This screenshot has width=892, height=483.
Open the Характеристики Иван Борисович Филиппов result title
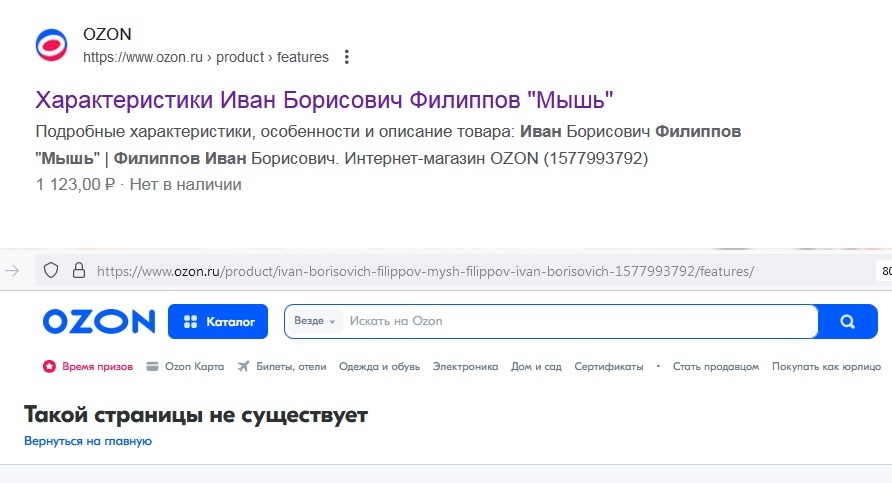tap(324, 100)
